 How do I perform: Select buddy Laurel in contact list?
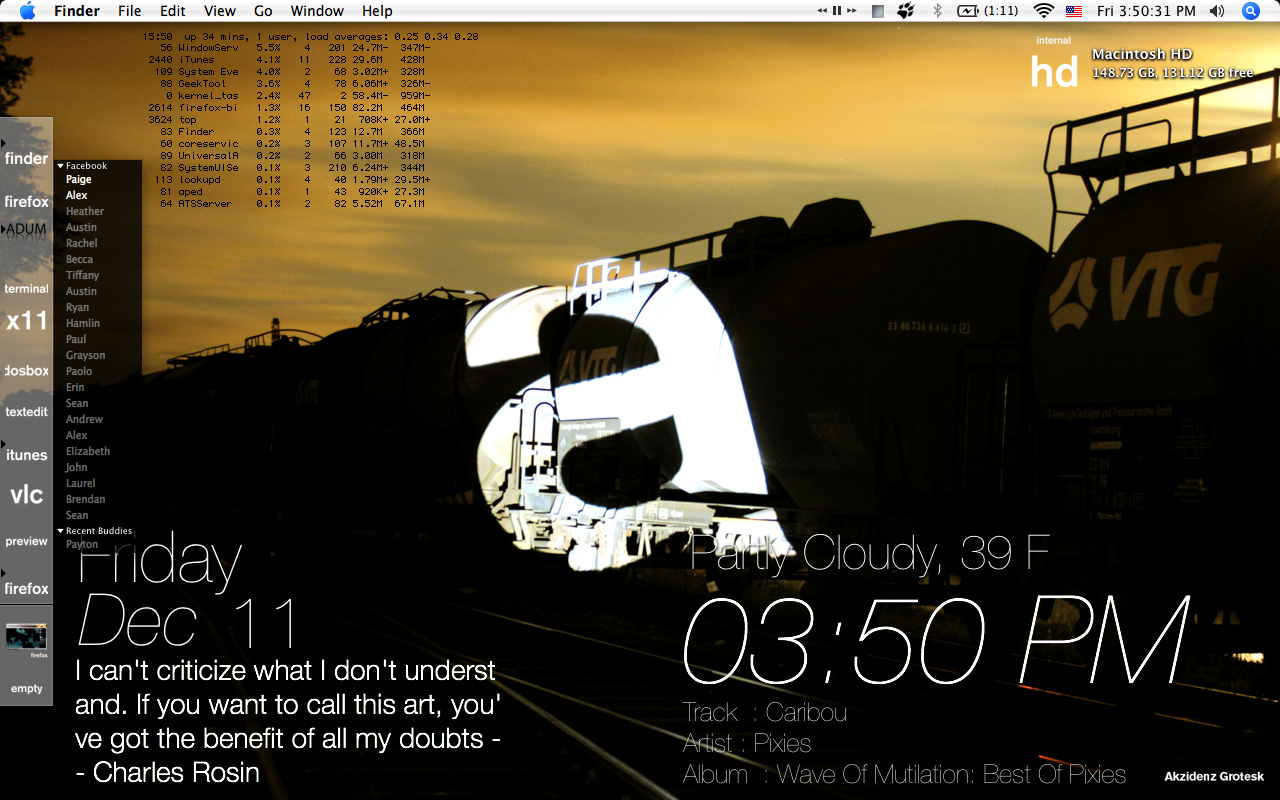tap(80, 484)
